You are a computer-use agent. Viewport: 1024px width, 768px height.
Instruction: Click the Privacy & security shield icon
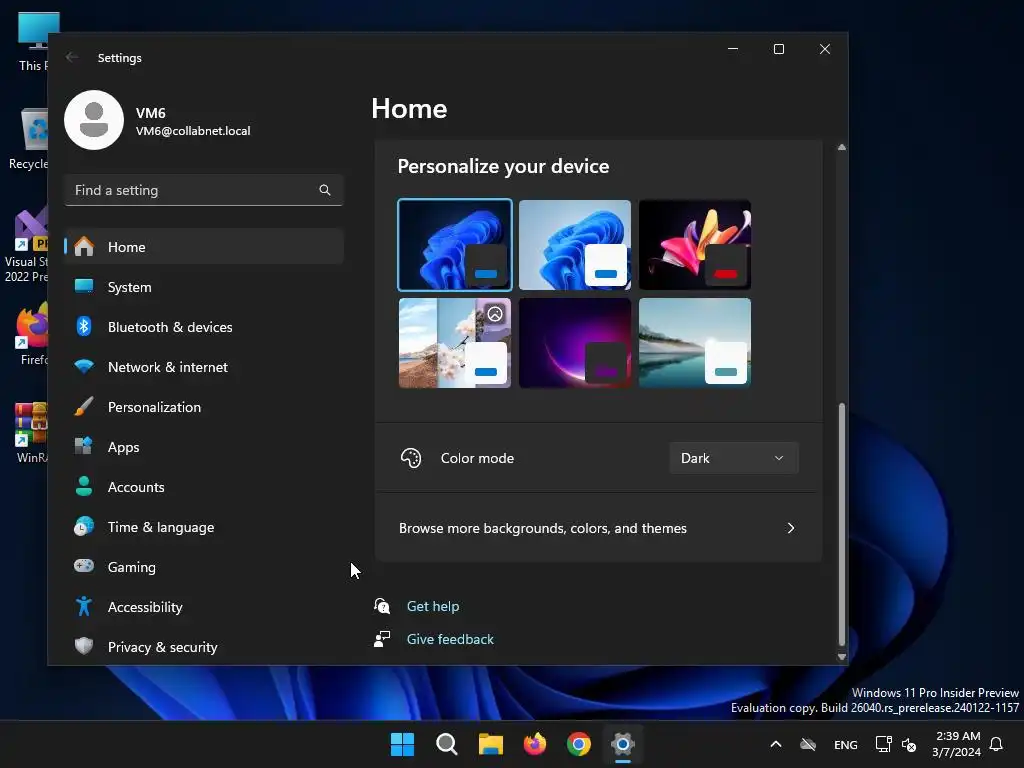[x=84, y=646]
